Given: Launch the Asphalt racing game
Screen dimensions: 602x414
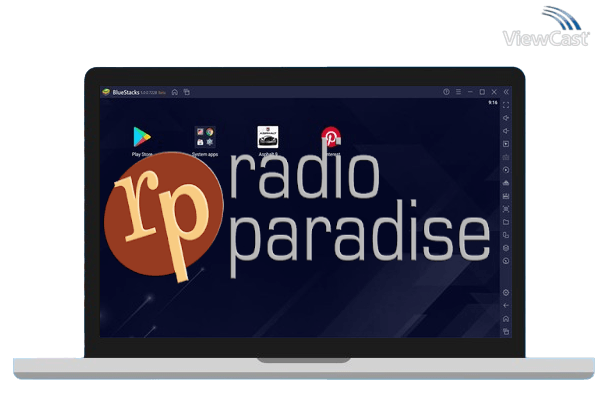Looking at the screenshot, I should pos(268,137).
